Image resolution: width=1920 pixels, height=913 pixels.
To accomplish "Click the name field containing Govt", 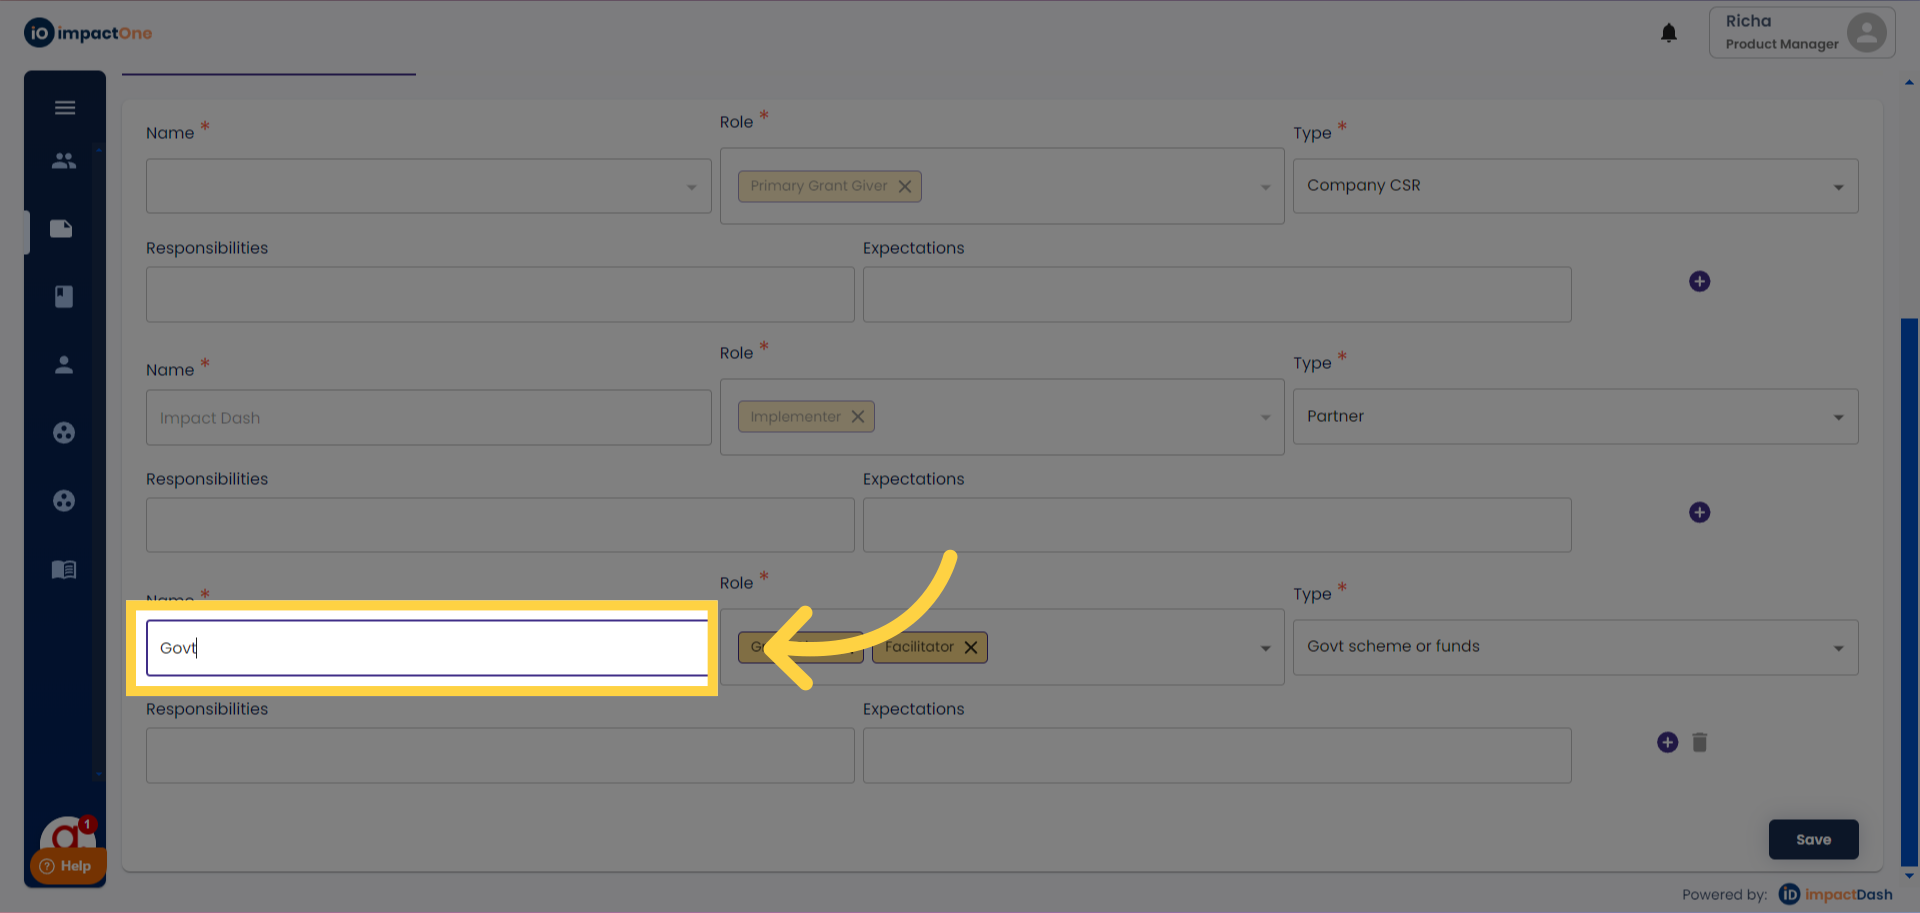I will tap(427, 648).
